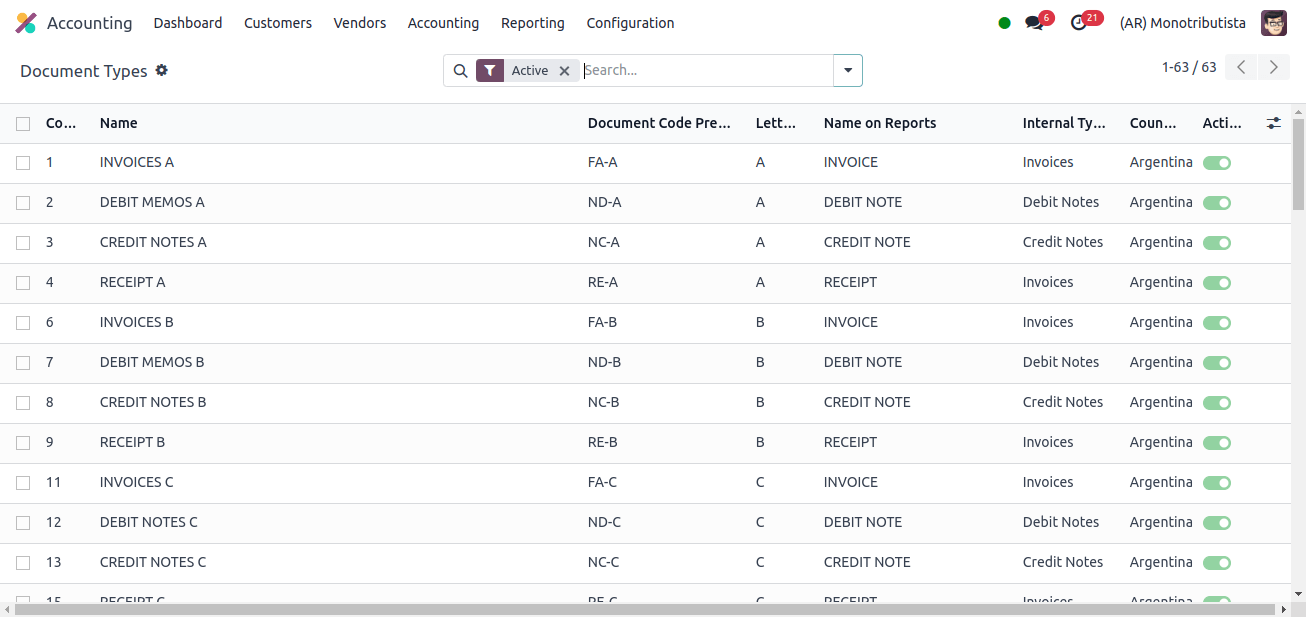Open the messages conversation icon
This screenshot has height=617, width=1306.
[x=1034, y=23]
